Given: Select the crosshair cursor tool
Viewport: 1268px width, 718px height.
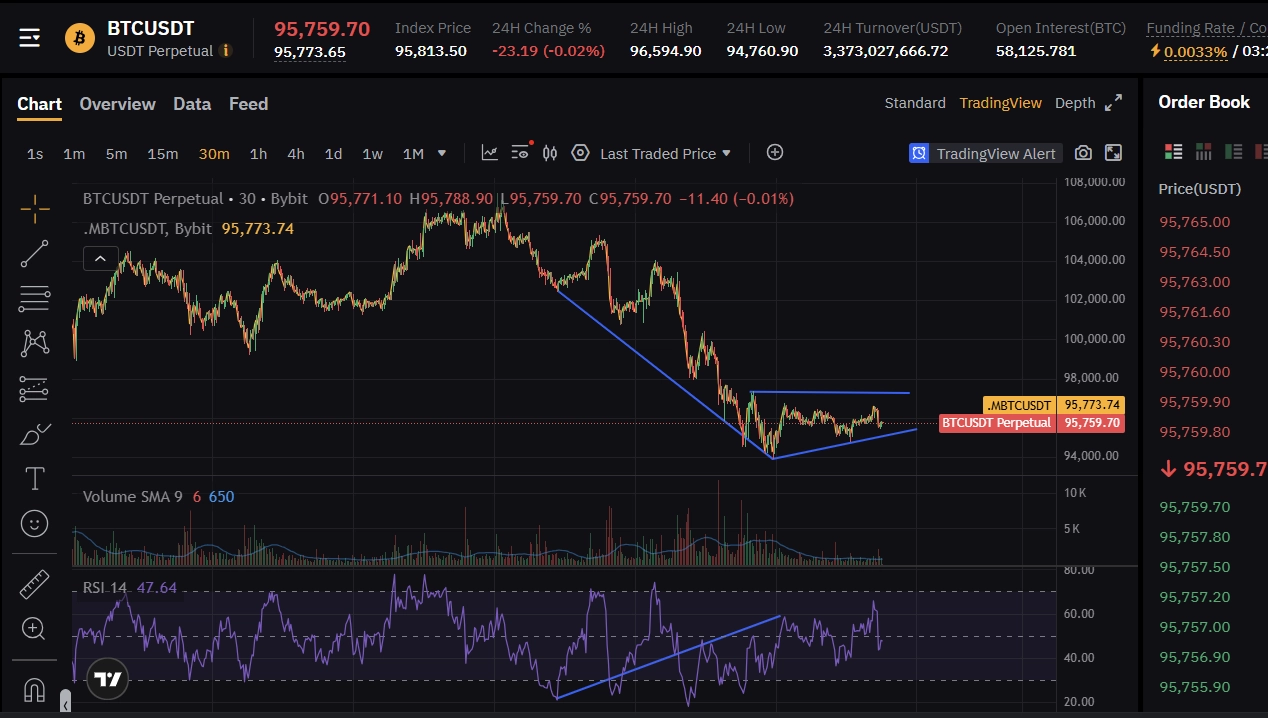Looking at the screenshot, I should (35, 209).
